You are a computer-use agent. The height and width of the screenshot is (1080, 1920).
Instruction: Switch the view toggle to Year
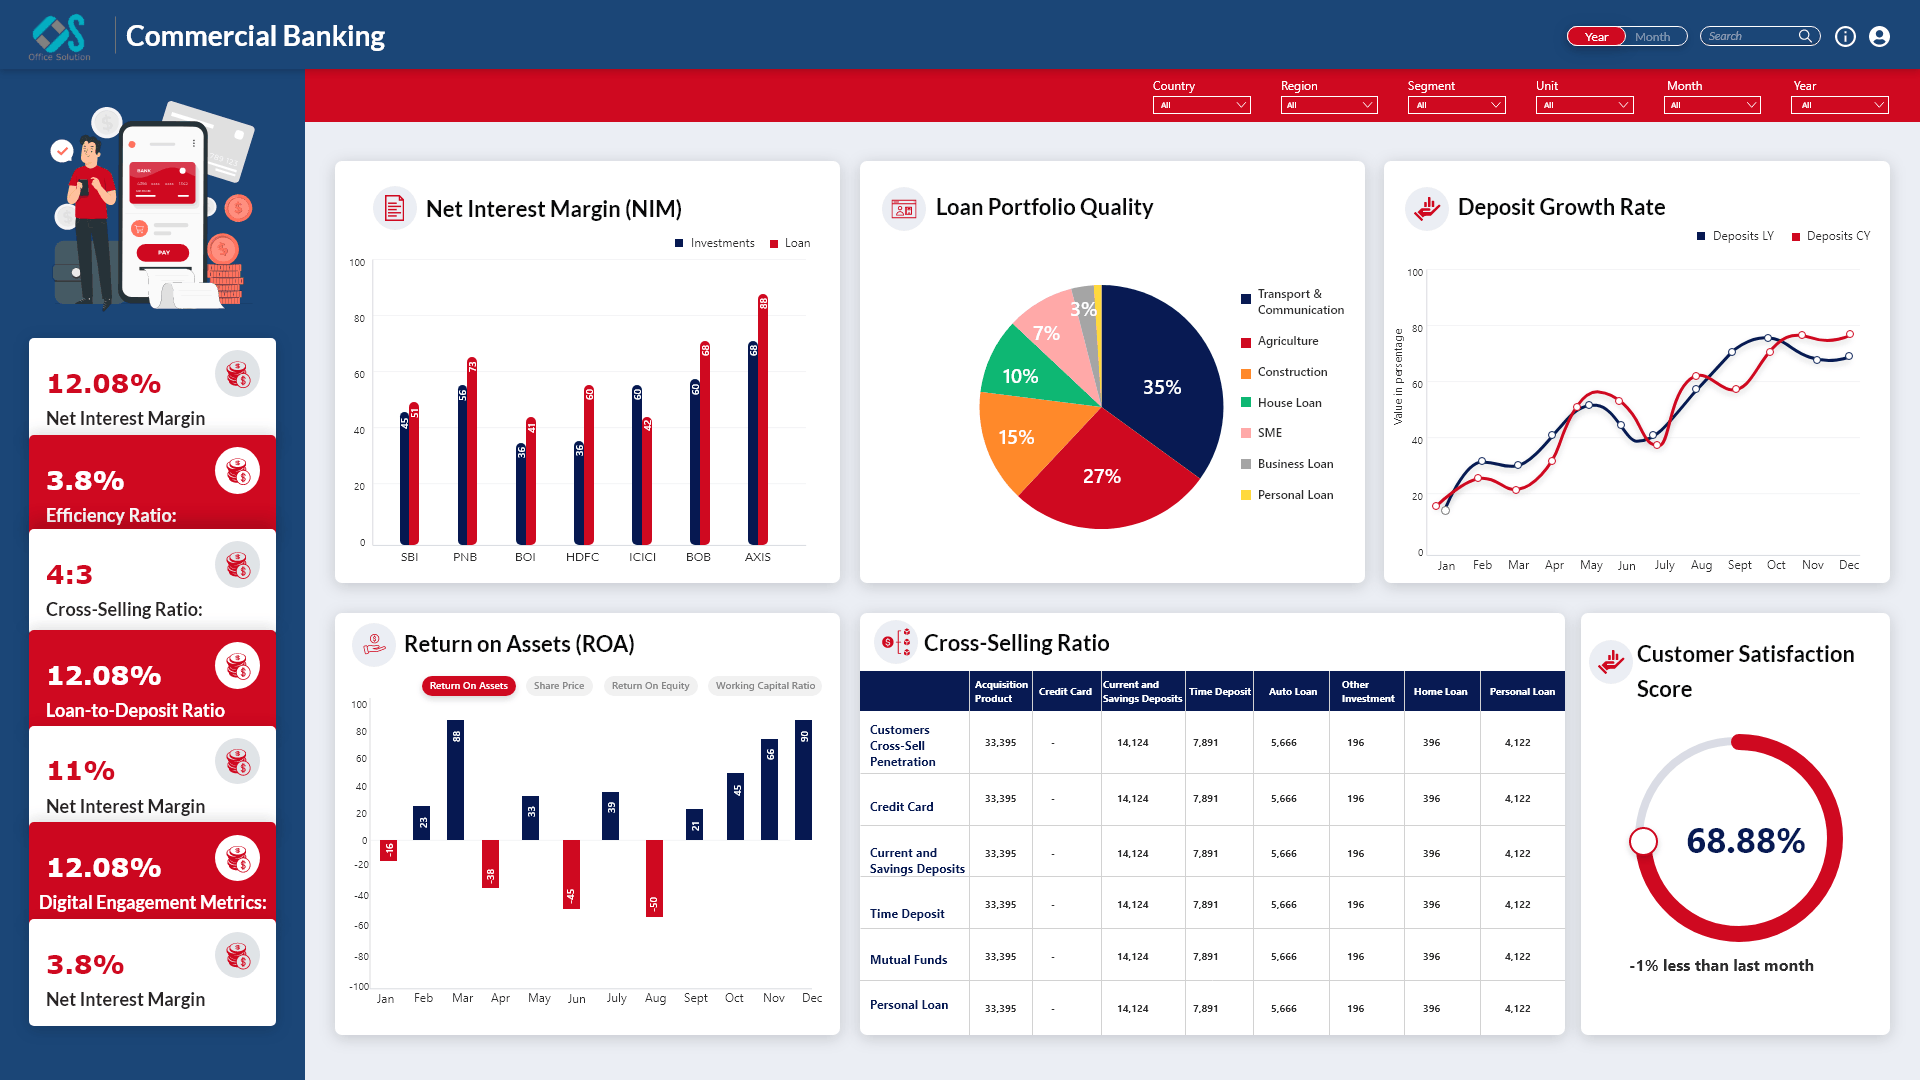[1596, 37]
